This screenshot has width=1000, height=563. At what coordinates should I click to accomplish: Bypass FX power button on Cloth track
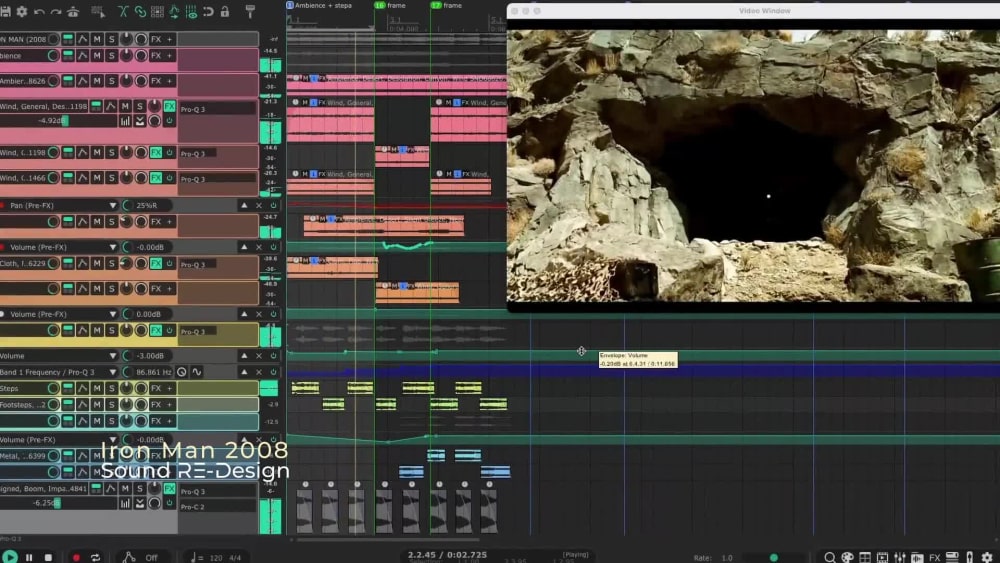170,263
